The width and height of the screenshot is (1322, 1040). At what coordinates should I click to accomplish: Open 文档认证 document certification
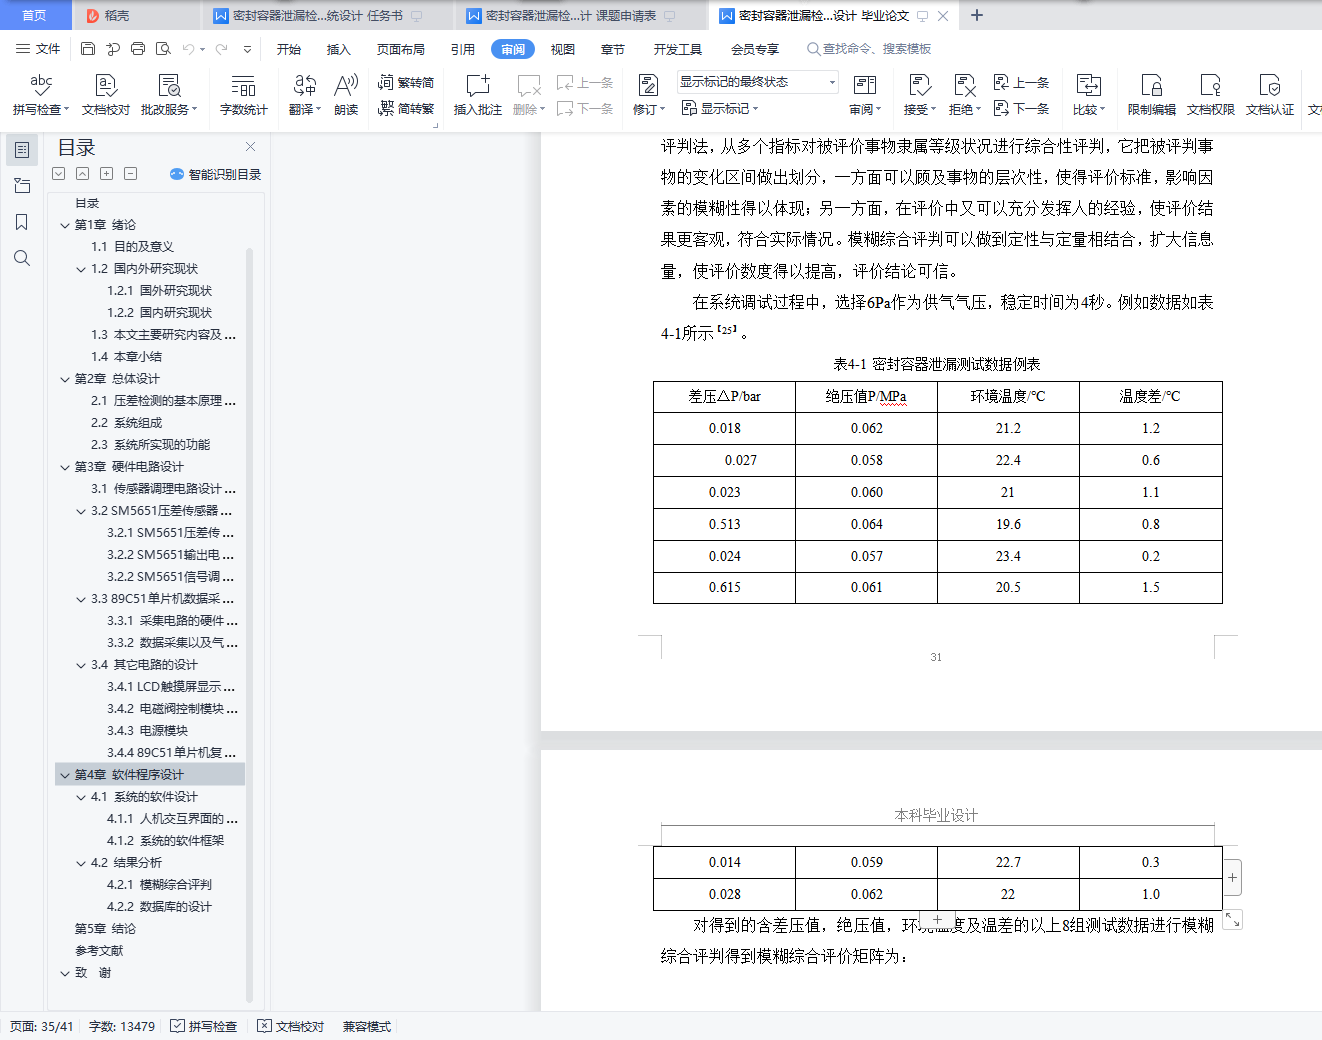pyautogui.click(x=1270, y=95)
